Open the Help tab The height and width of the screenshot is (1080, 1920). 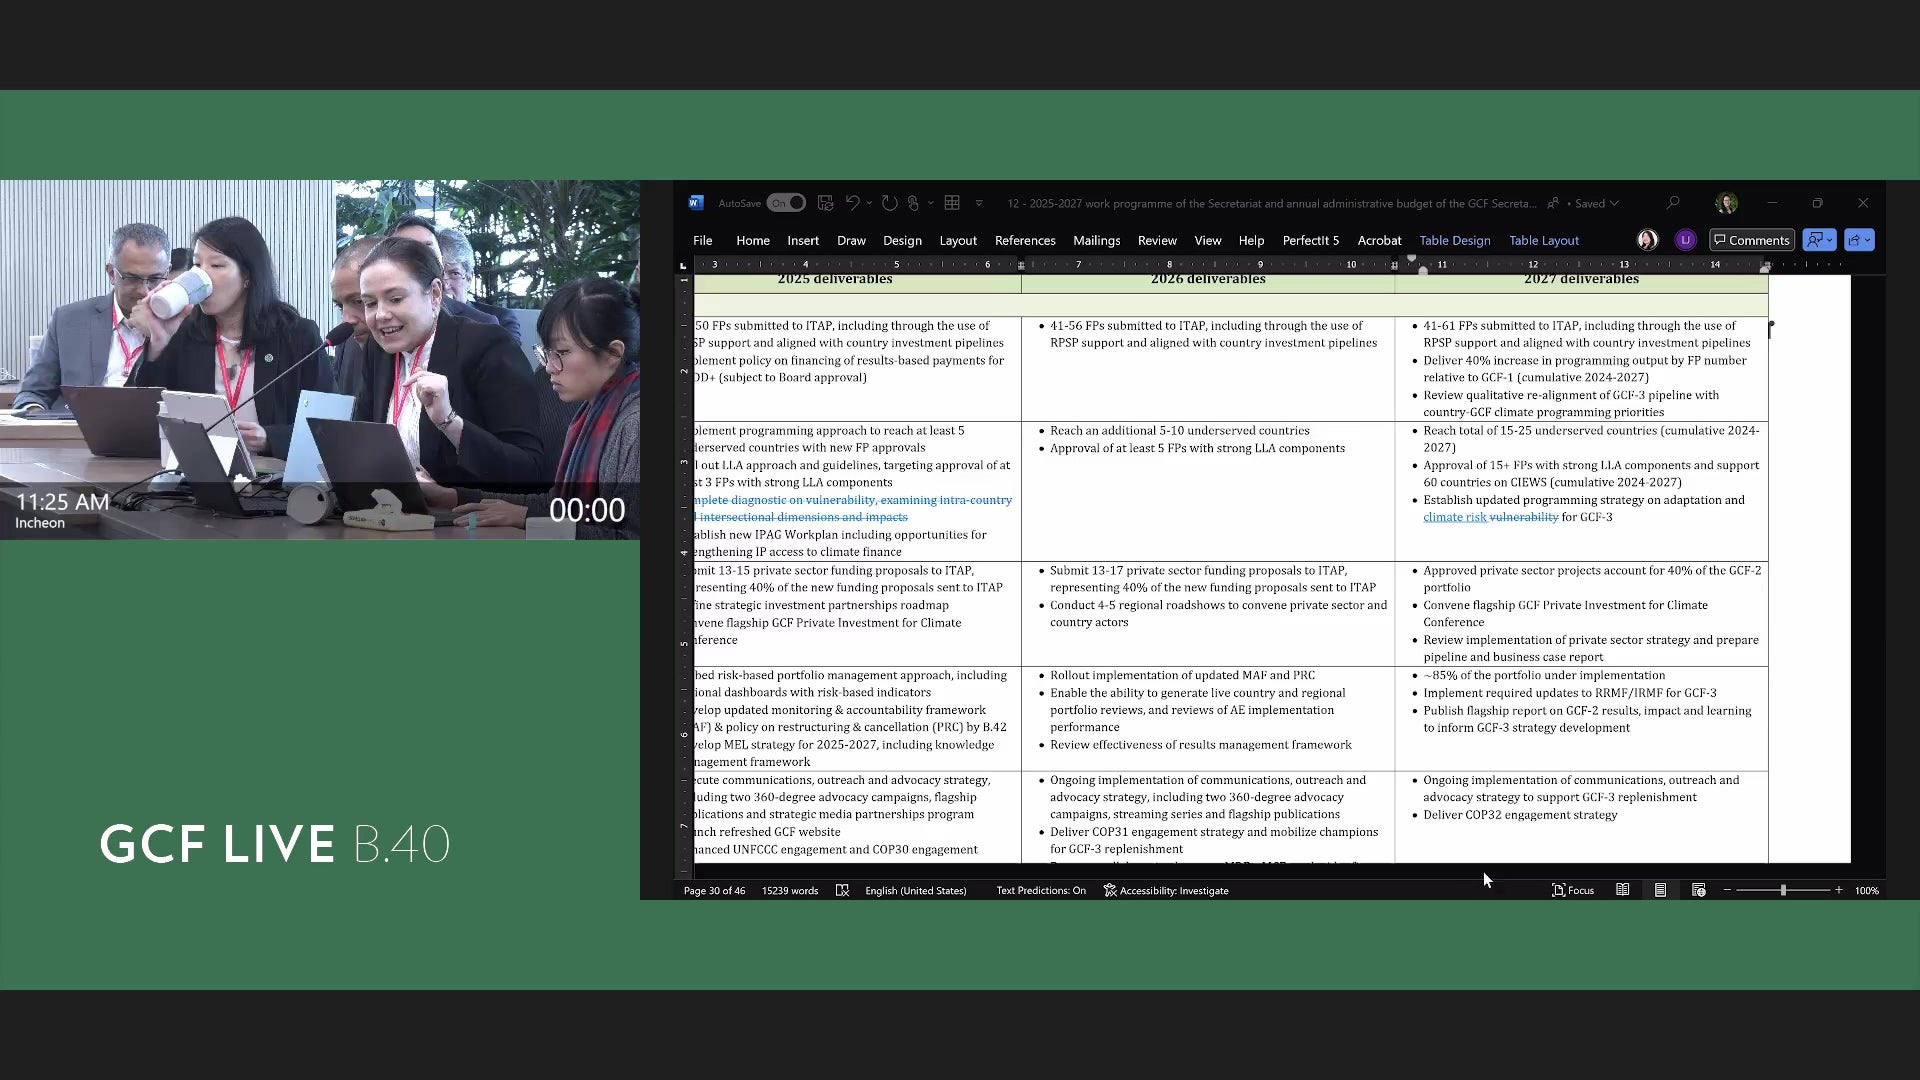(1251, 240)
